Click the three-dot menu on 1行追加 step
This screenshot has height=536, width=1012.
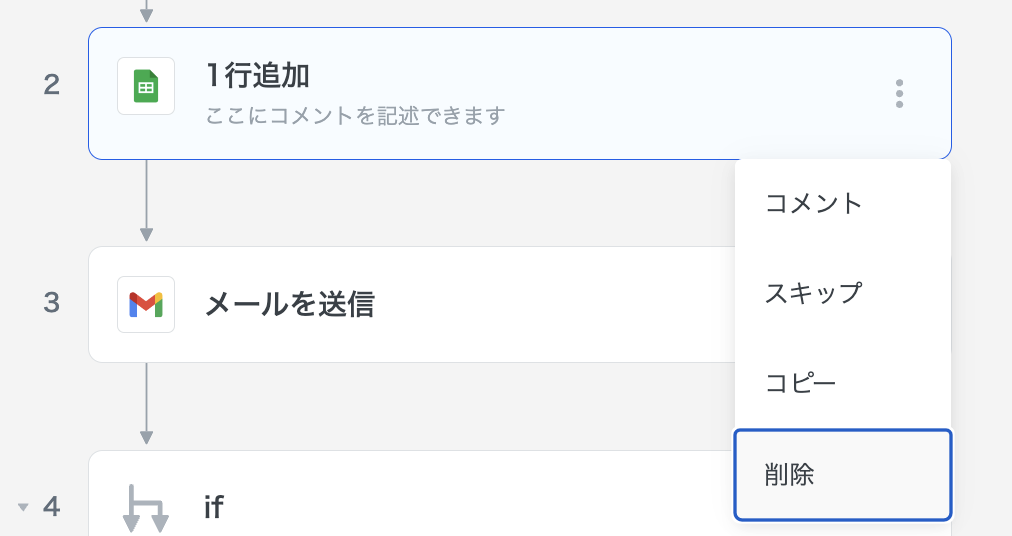pyautogui.click(x=899, y=93)
